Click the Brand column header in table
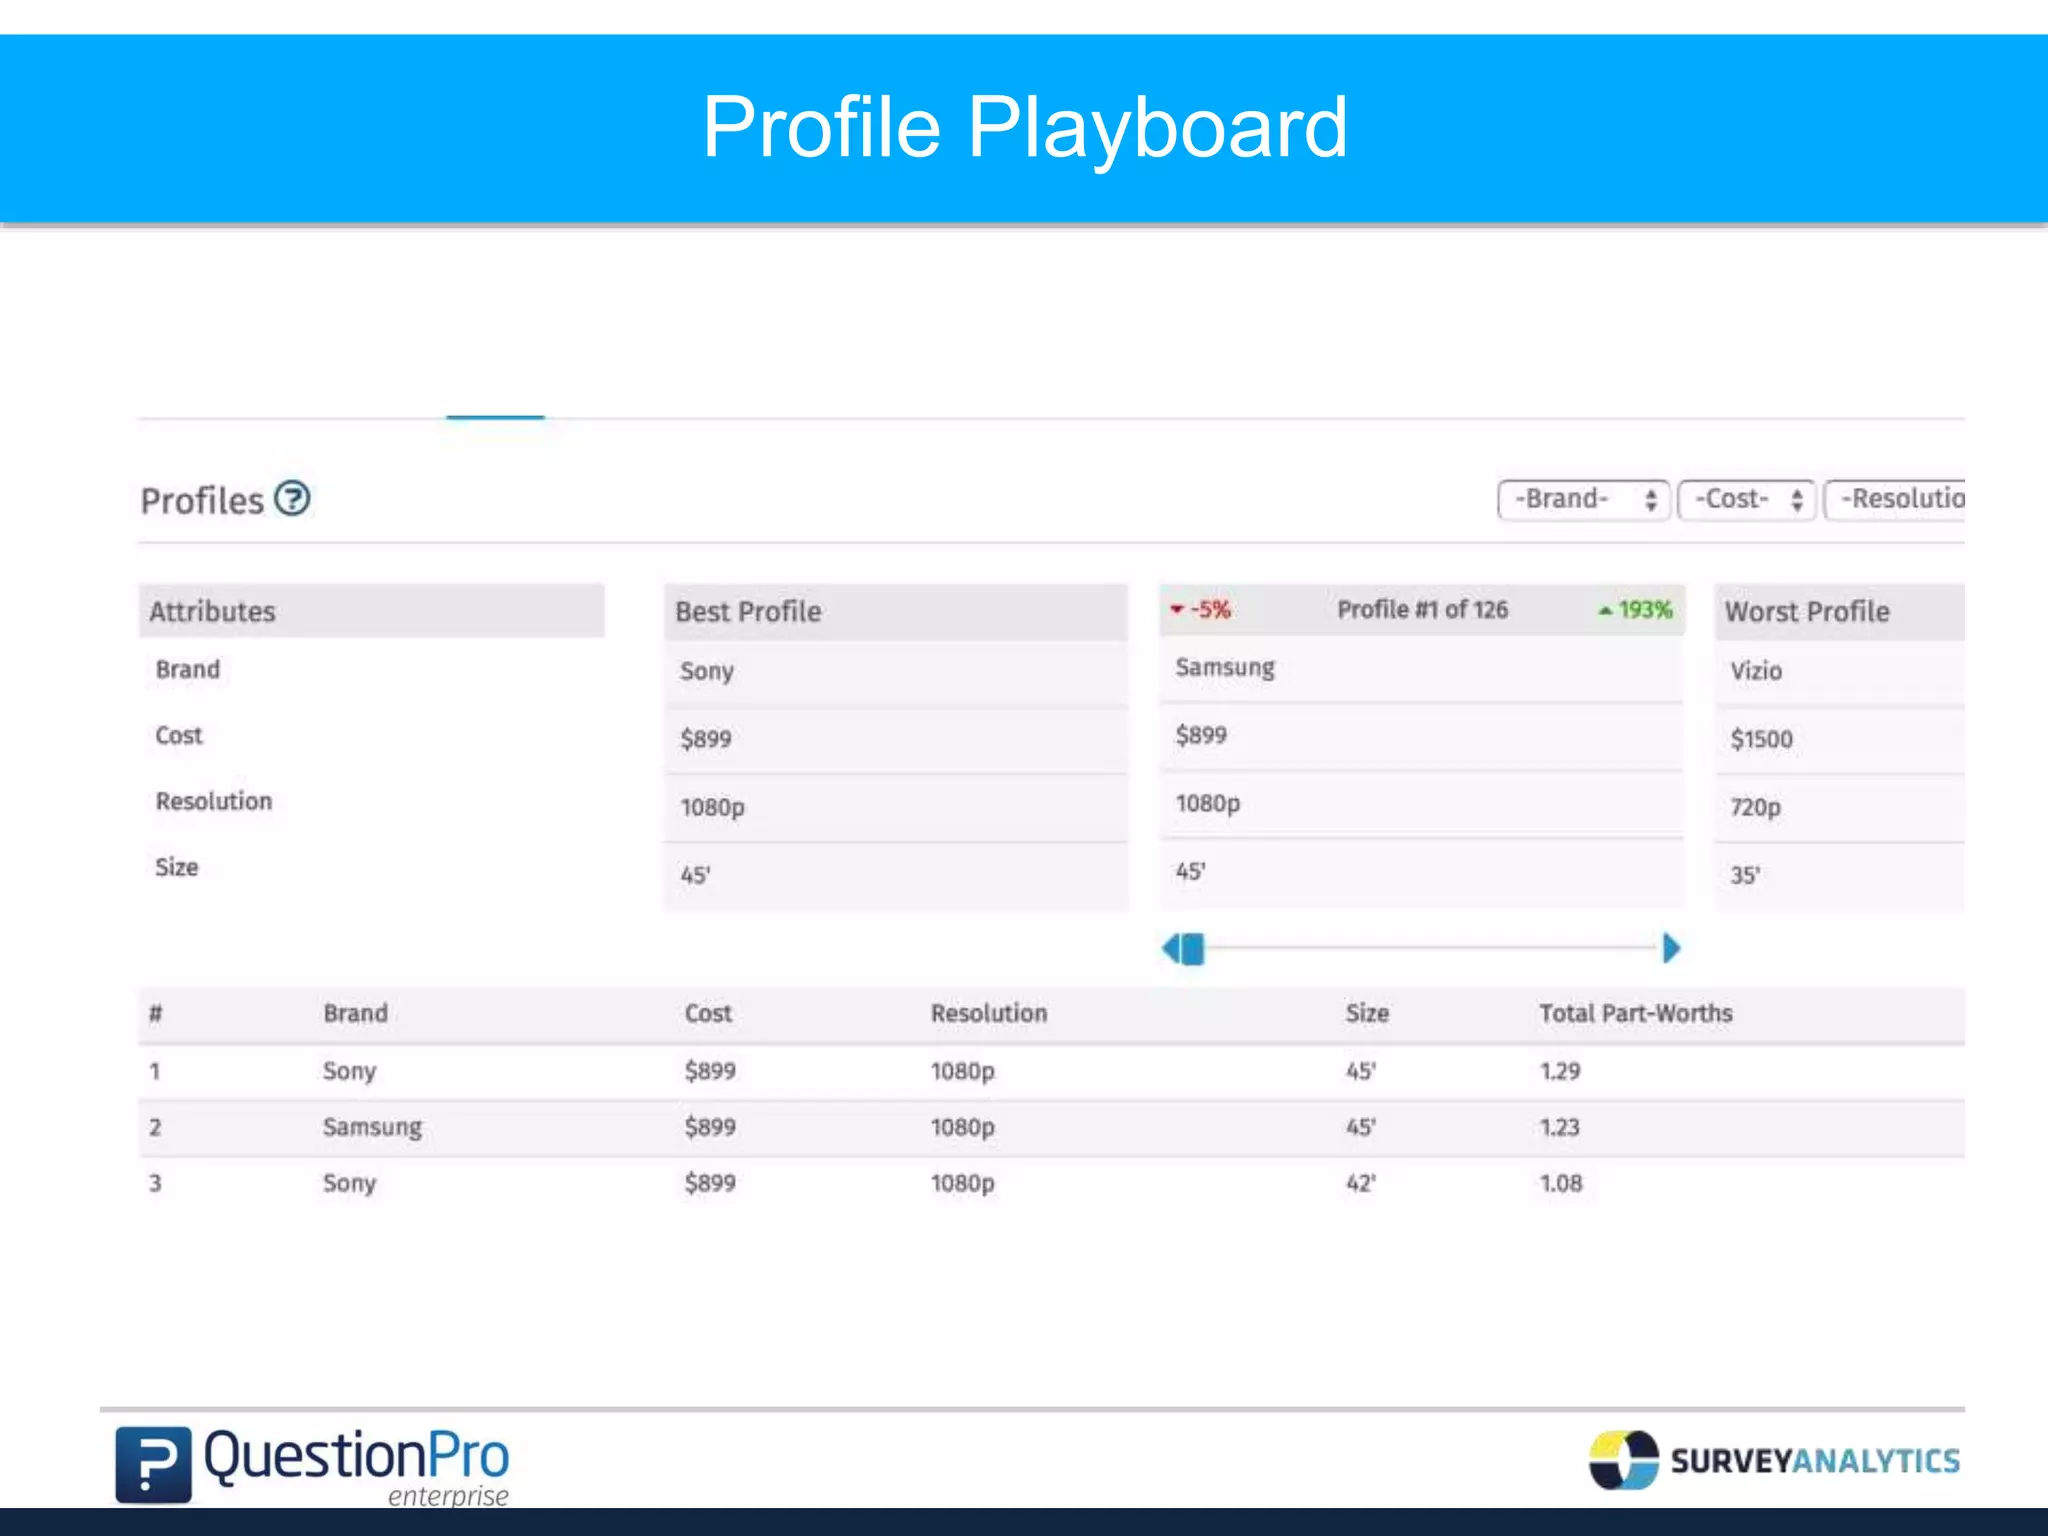Viewport: 2048px width, 1536px height. click(355, 1013)
